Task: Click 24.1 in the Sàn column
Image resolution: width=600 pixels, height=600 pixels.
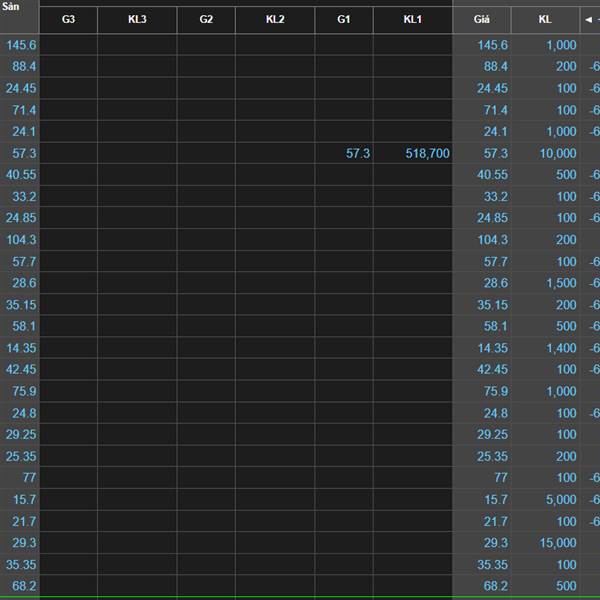Action: pyautogui.click(x=24, y=132)
